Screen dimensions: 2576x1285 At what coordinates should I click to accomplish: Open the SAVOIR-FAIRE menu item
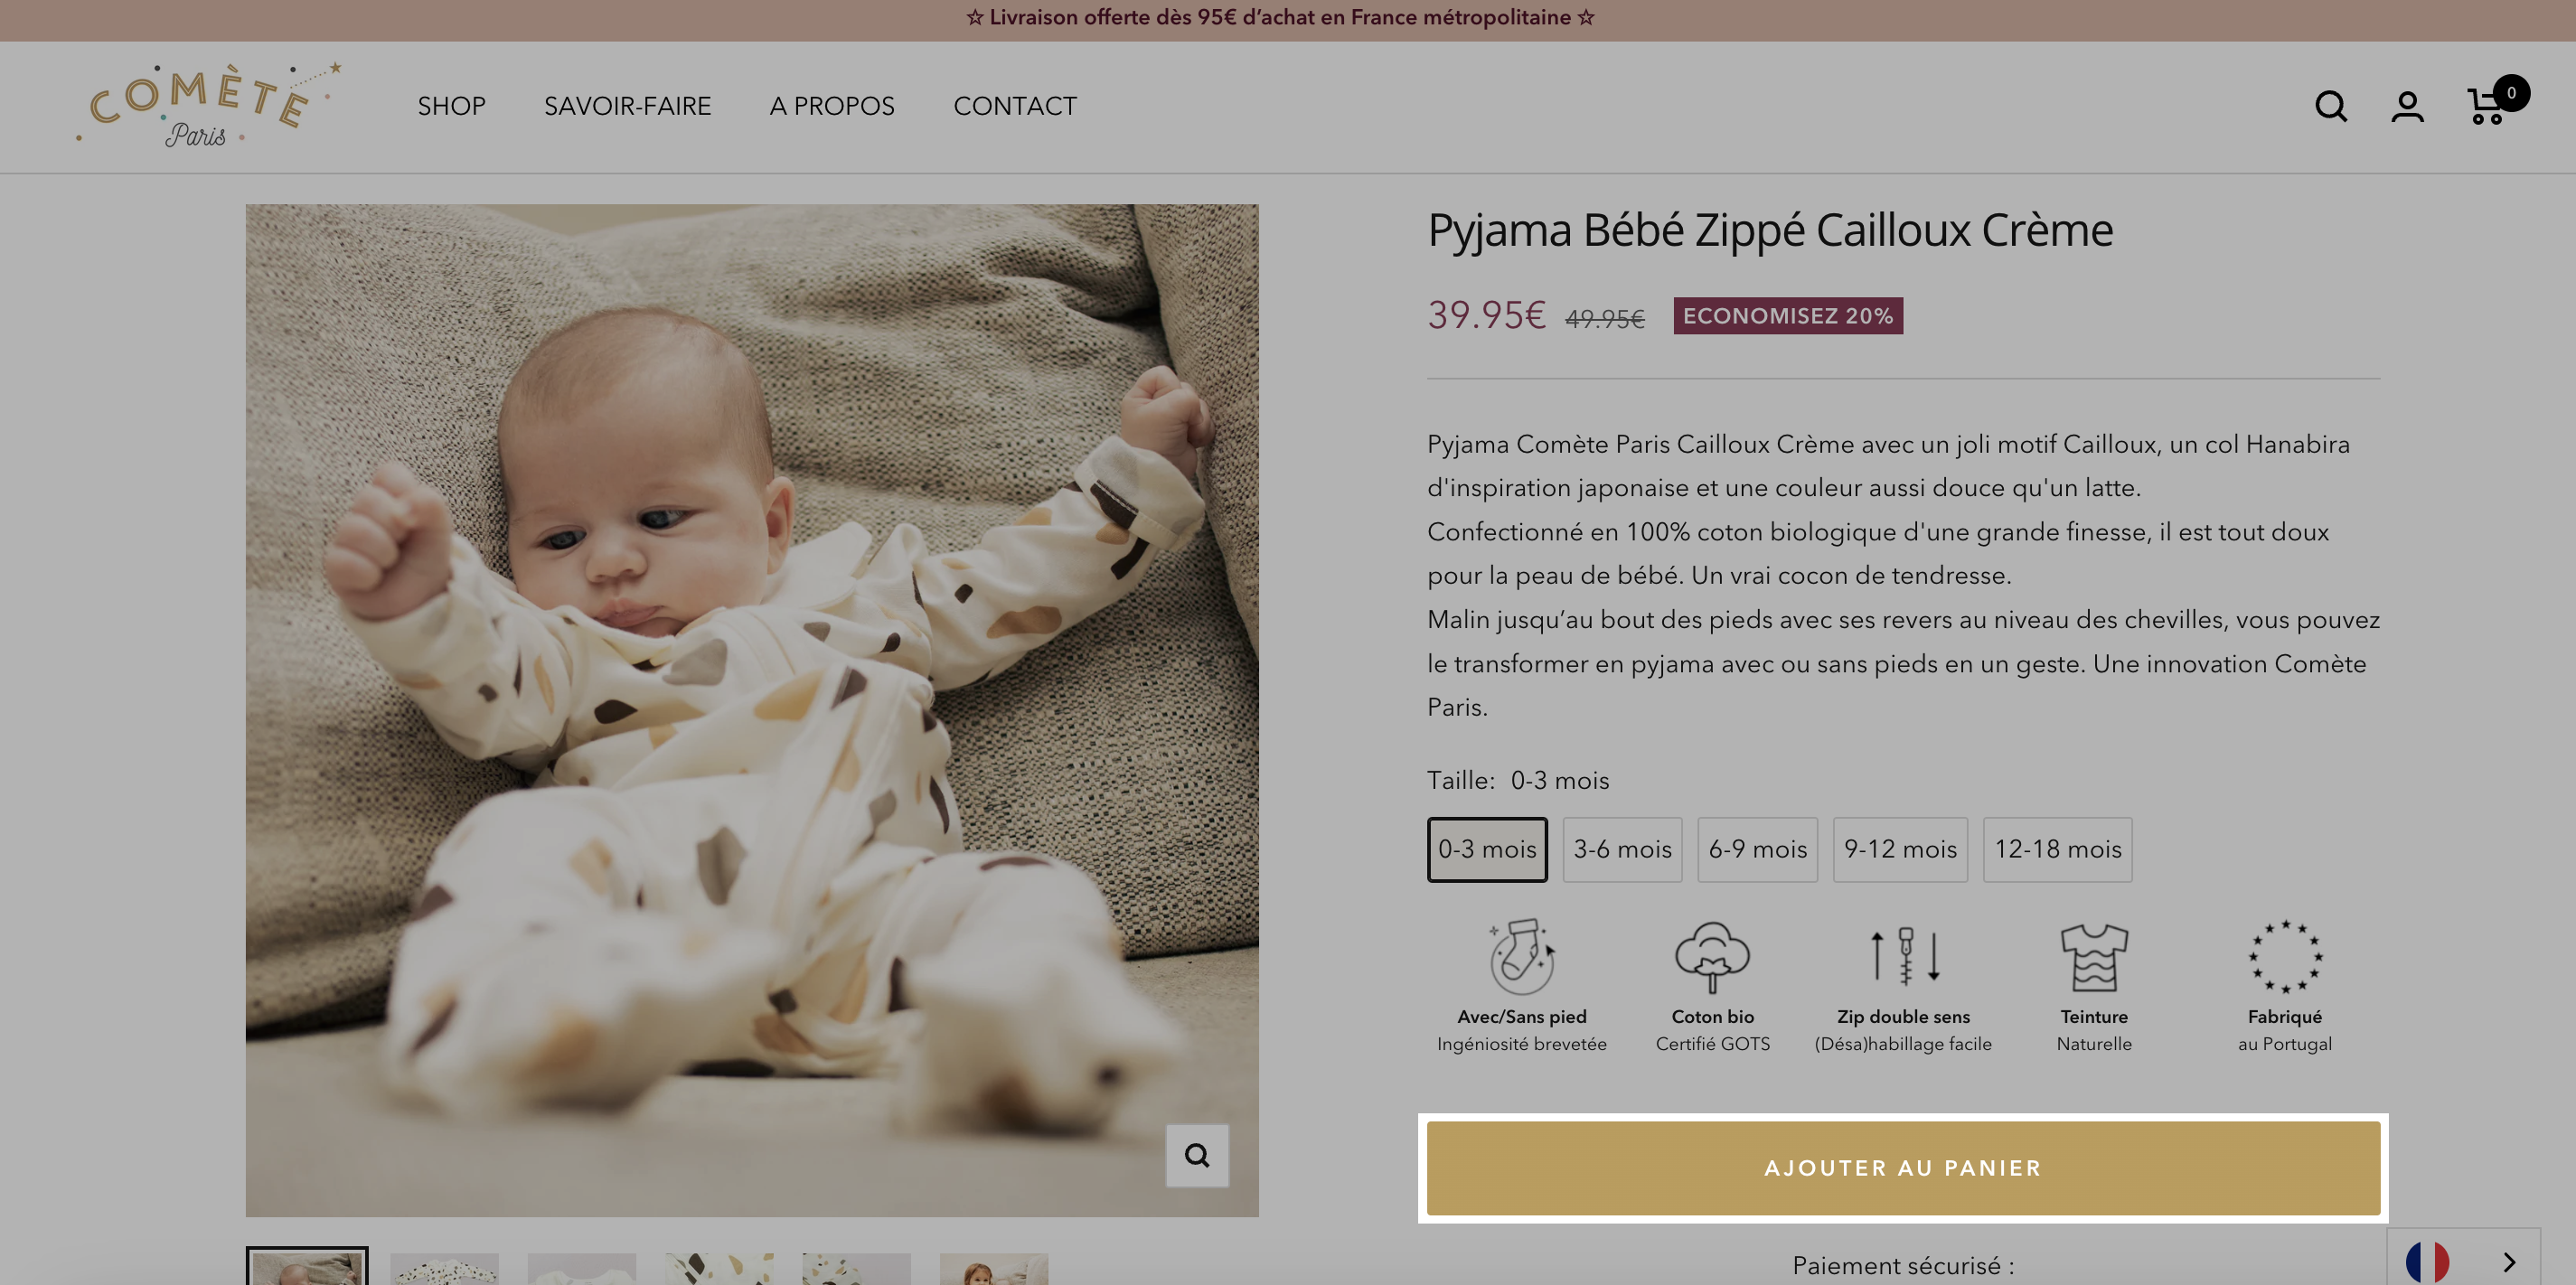(x=627, y=106)
